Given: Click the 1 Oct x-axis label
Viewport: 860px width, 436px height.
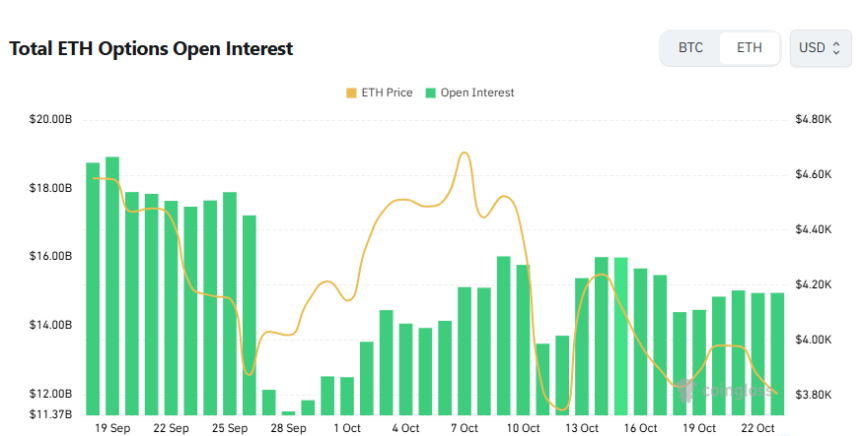Looking at the screenshot, I should [x=347, y=428].
